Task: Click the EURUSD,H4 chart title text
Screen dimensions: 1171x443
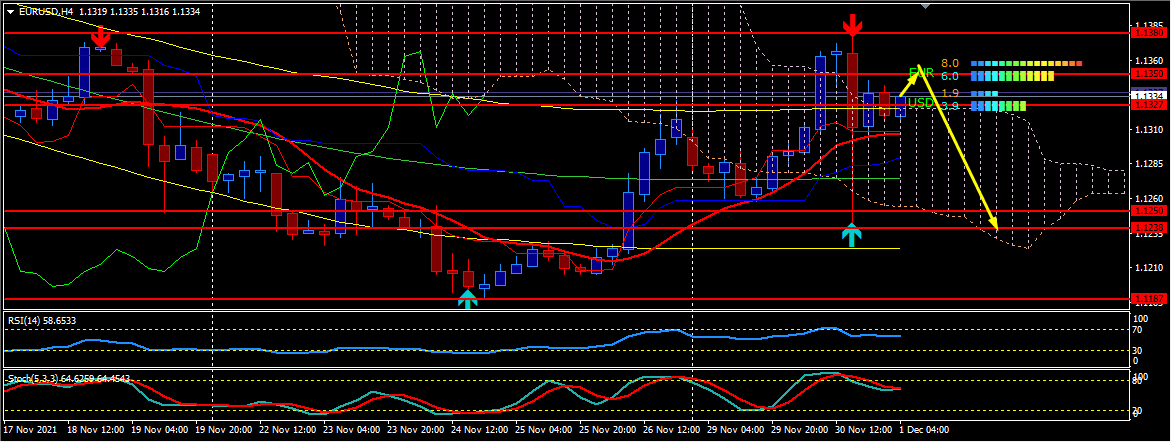Action: [47, 13]
